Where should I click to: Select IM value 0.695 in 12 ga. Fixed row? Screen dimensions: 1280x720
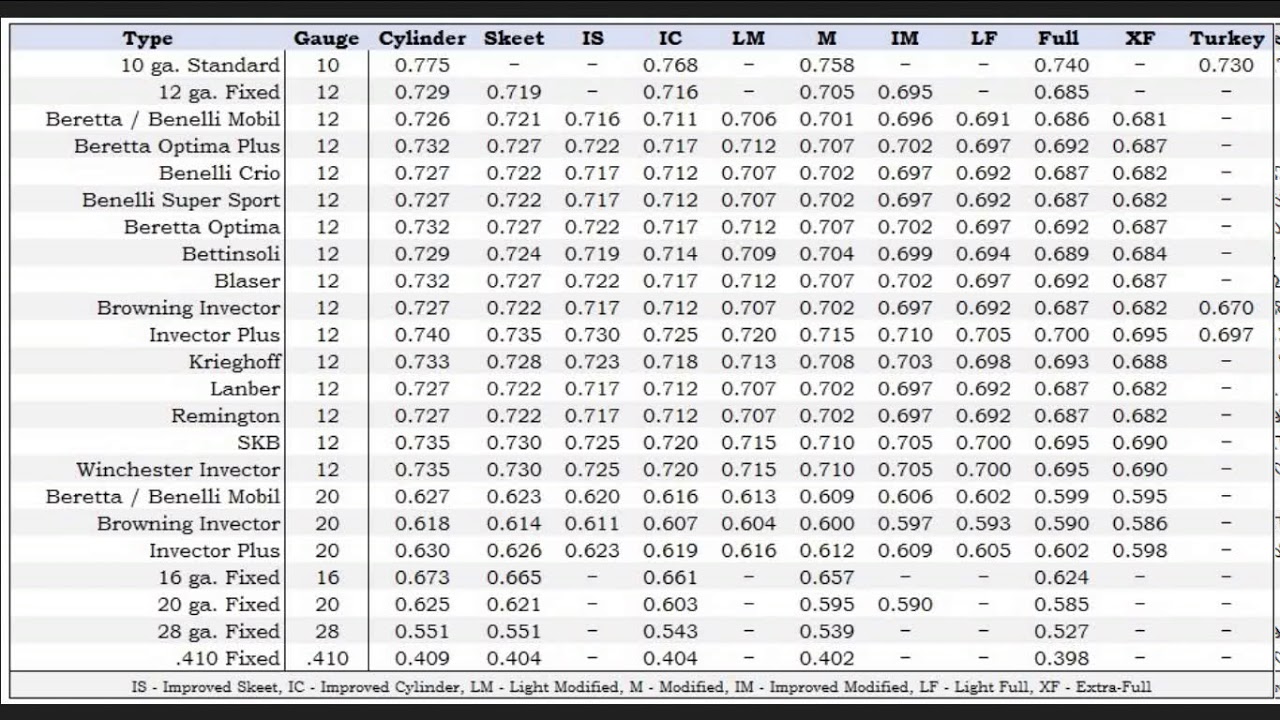(904, 92)
